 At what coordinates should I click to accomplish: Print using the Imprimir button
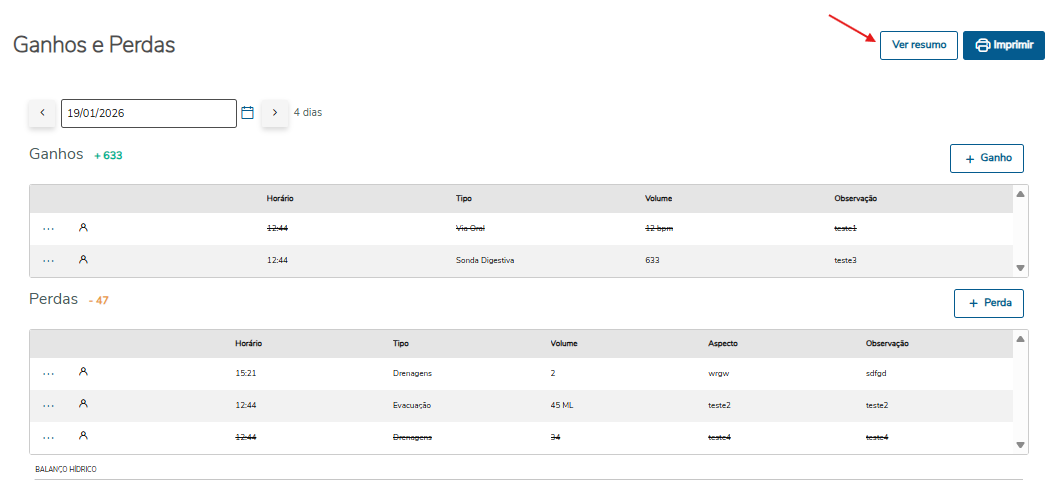click(x=1003, y=45)
